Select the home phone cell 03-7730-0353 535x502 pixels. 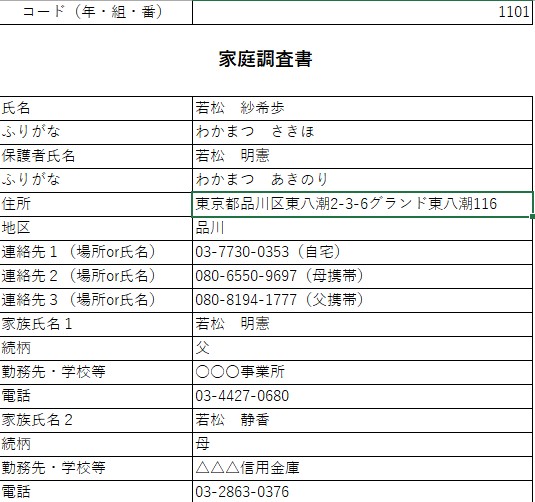362,253
